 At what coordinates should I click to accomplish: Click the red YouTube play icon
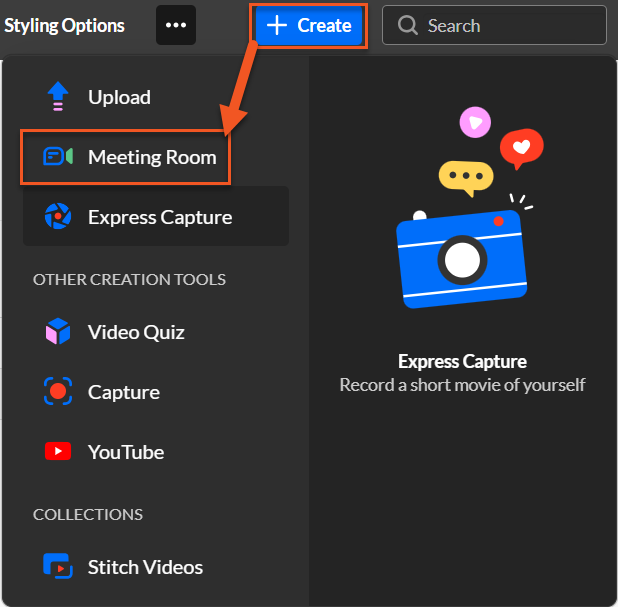(58, 452)
